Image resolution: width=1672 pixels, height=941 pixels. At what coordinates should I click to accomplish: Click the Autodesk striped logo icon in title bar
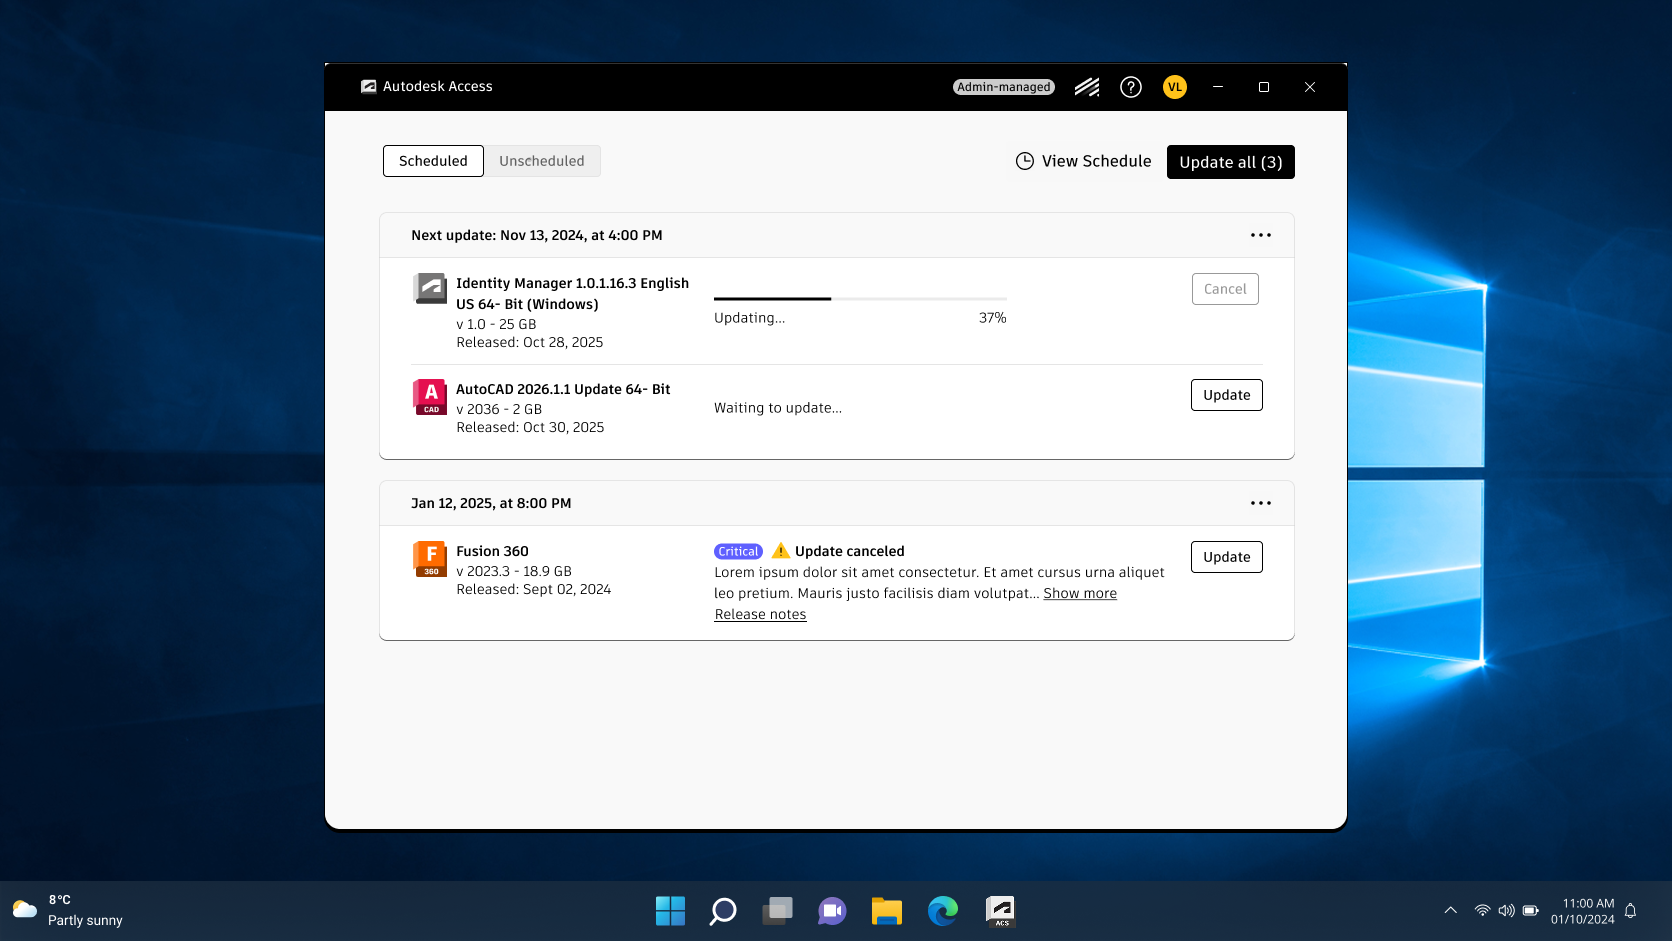click(1087, 87)
